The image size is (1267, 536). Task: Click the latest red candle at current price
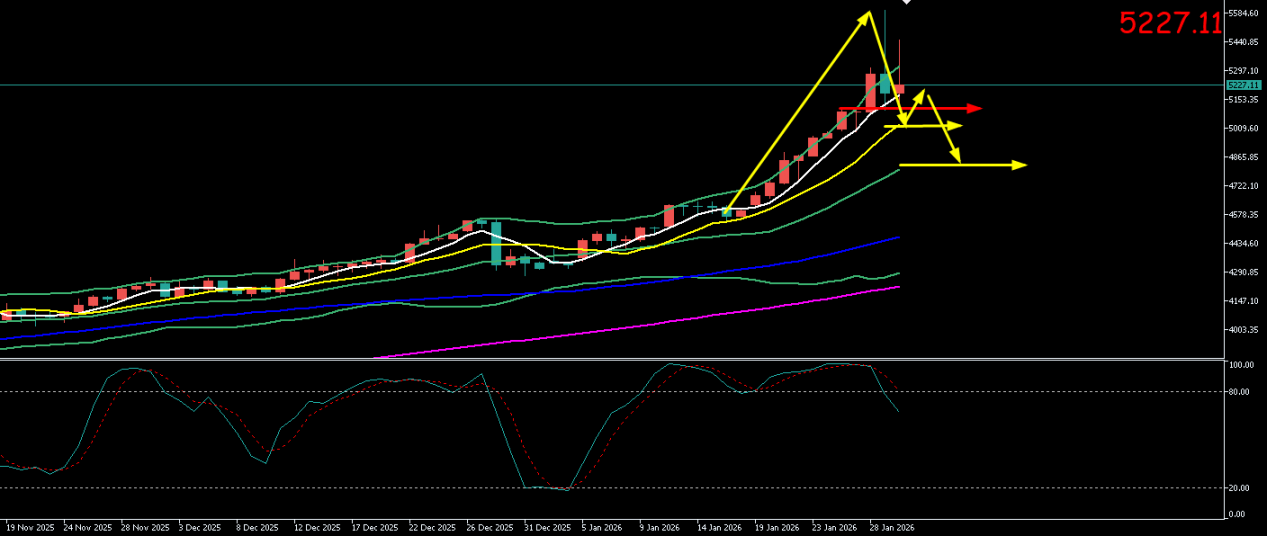tap(899, 89)
